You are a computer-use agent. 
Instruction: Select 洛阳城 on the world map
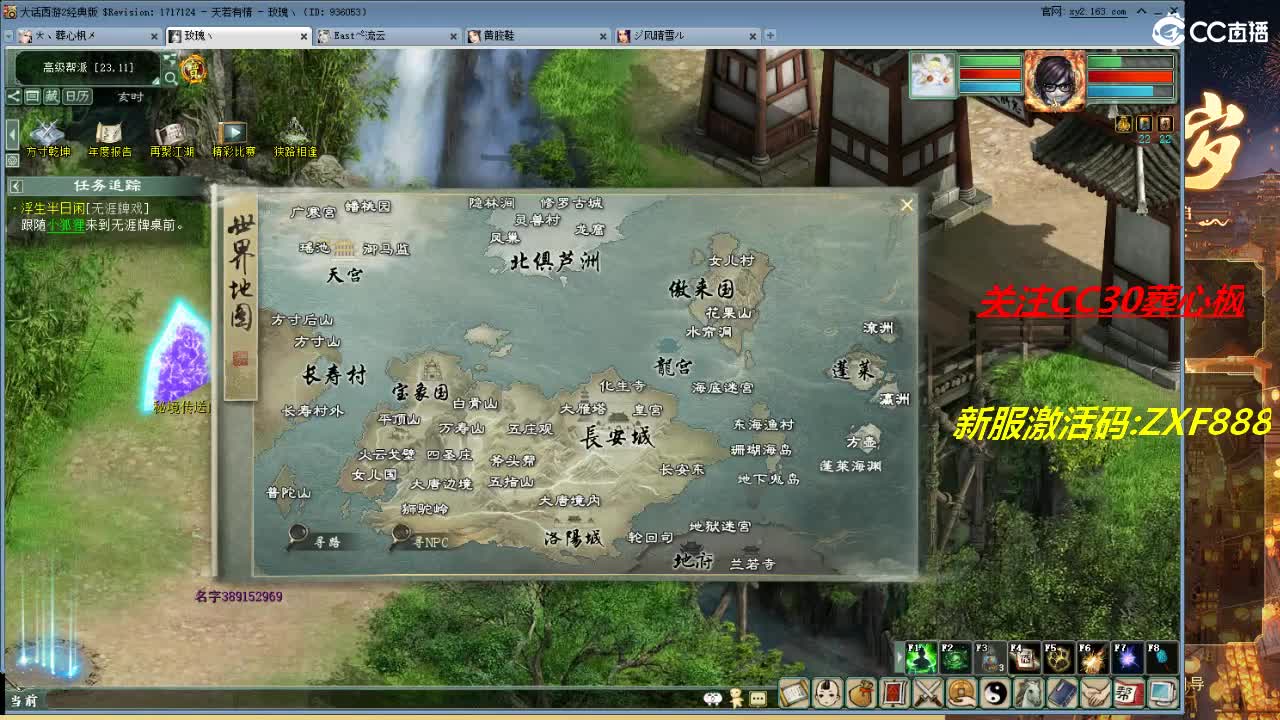[573, 537]
